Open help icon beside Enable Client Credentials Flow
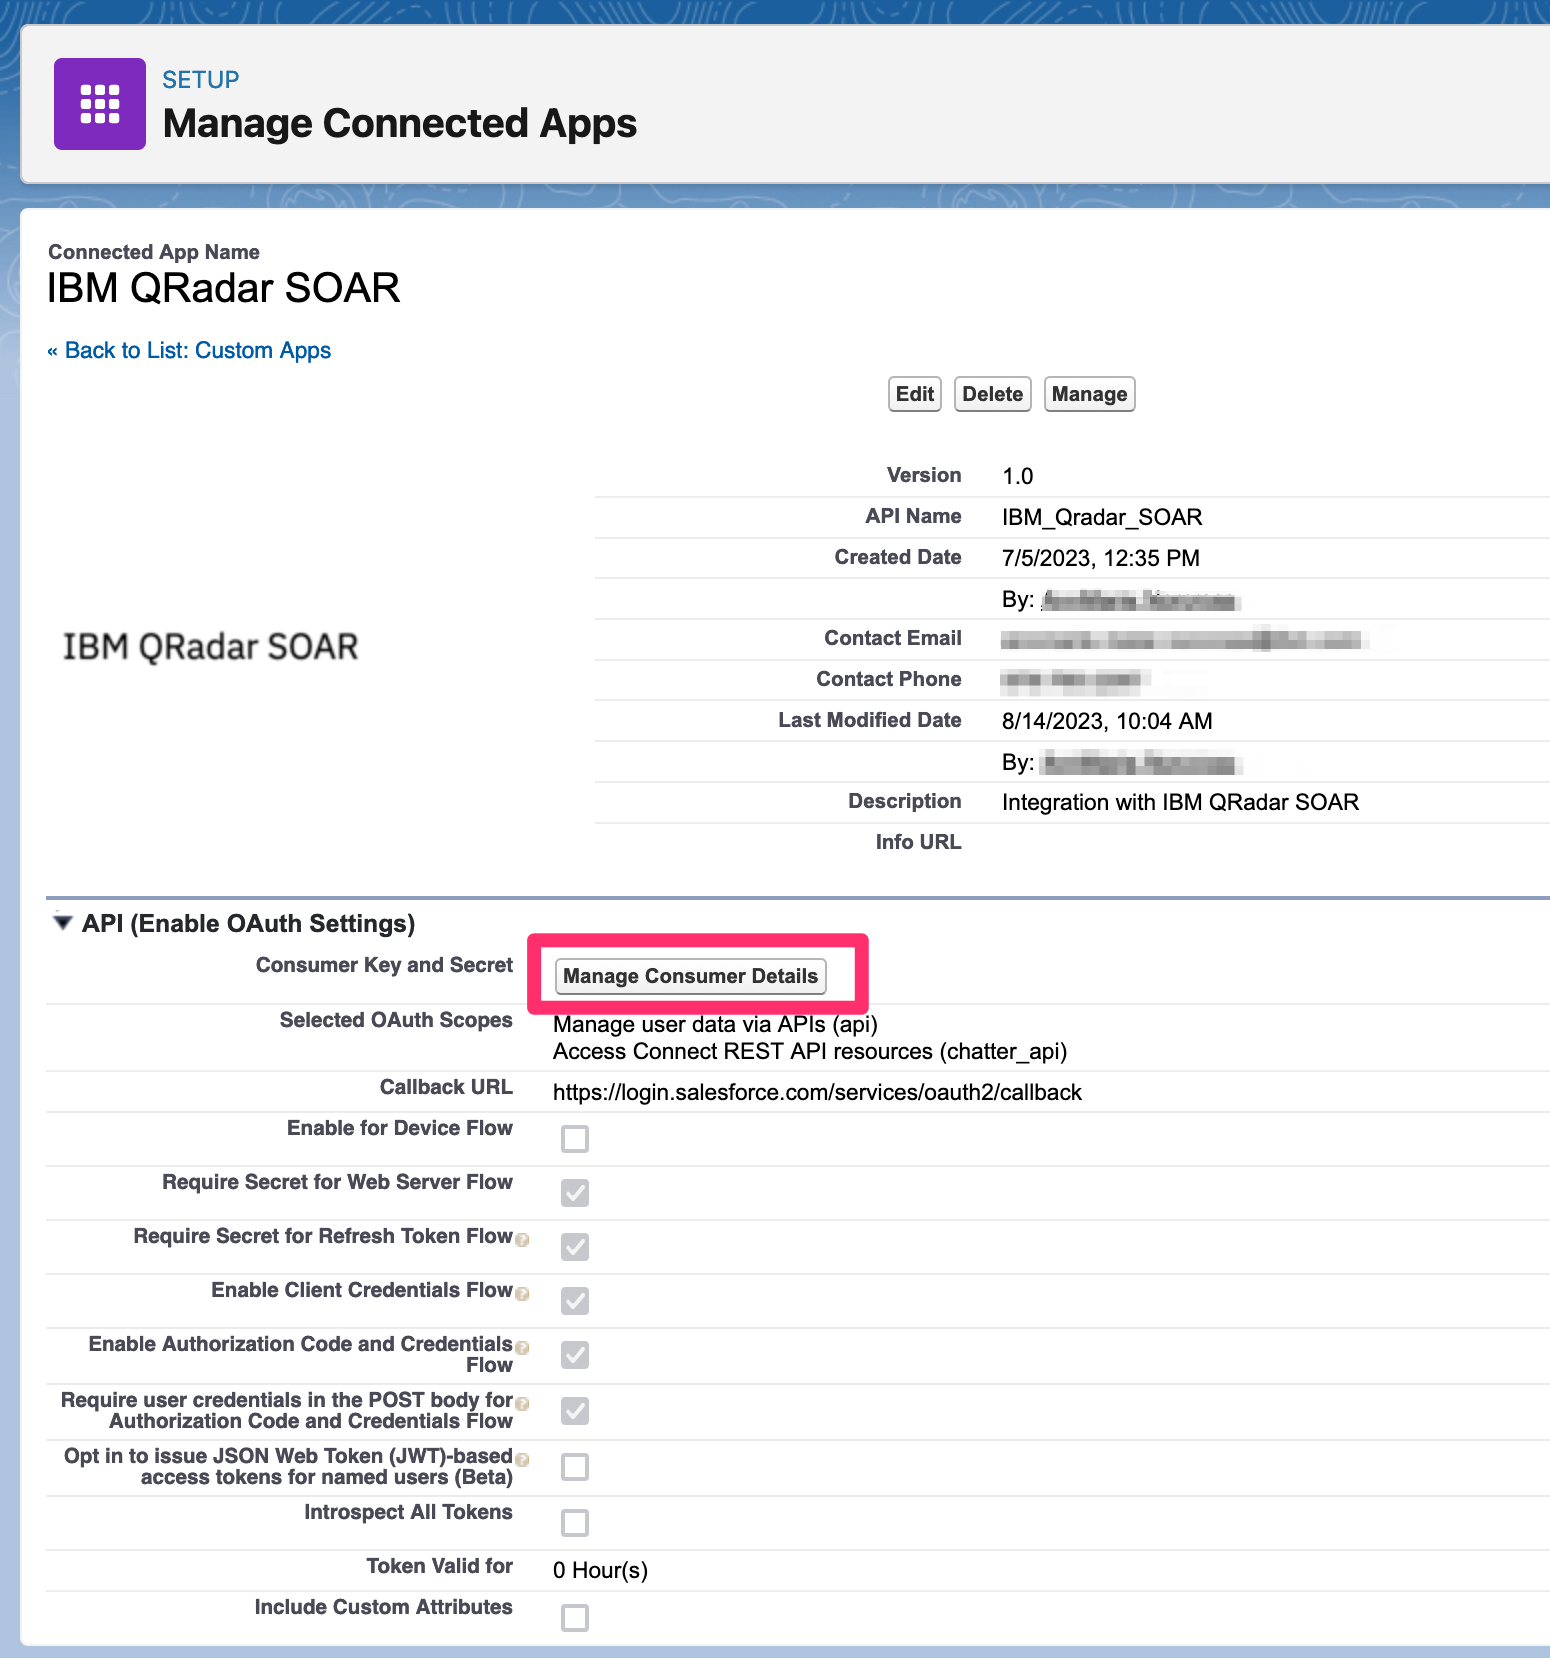The width and height of the screenshot is (1550, 1658). (x=522, y=1294)
